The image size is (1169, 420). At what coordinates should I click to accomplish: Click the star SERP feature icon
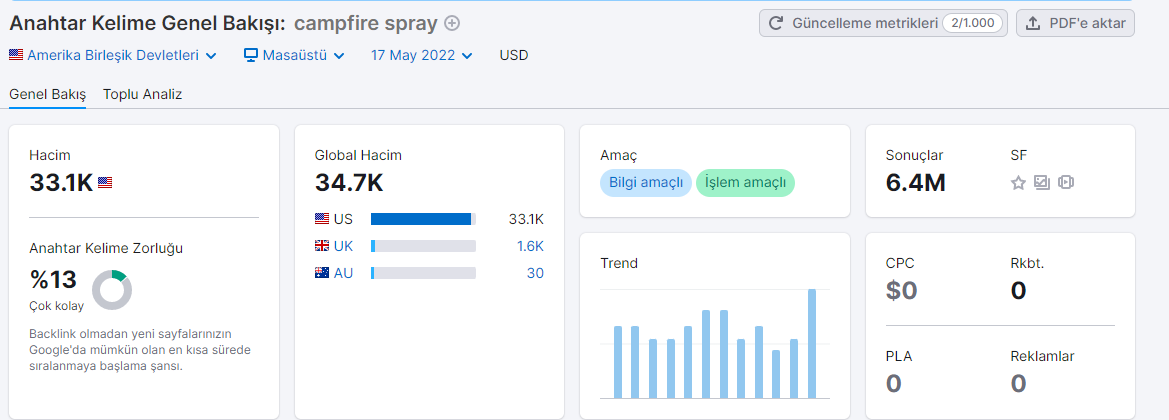click(x=1018, y=183)
